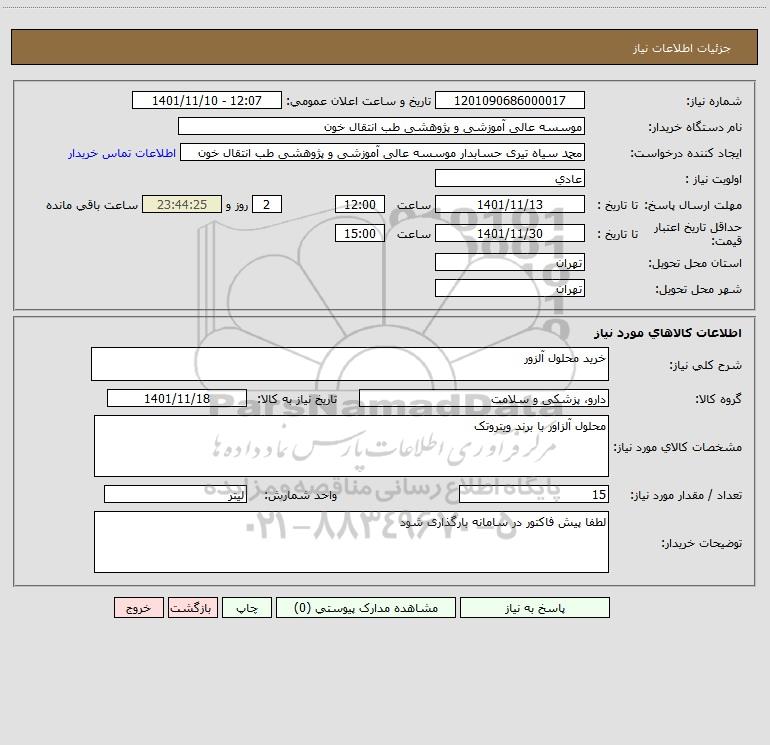The height and width of the screenshot is (745, 770).
Task: Click the ساعت باقی مانده text
Action: tap(92, 205)
